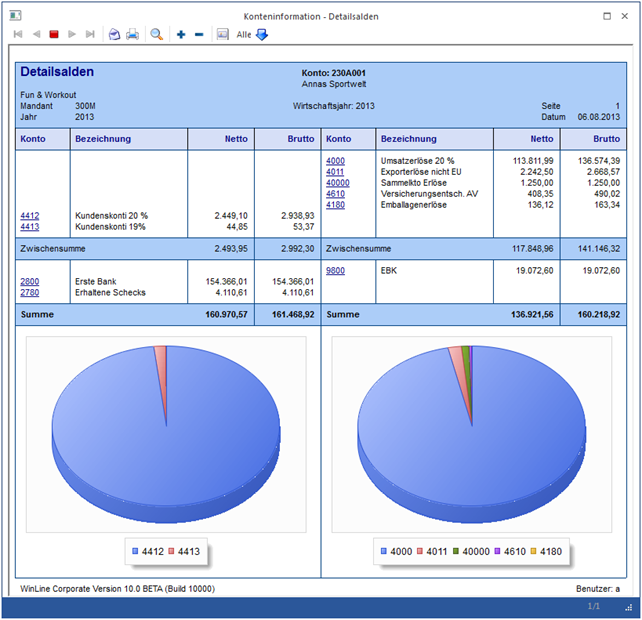Jump to last page of report
Image resolution: width=642 pixels, height=620 pixels.
click(90, 34)
